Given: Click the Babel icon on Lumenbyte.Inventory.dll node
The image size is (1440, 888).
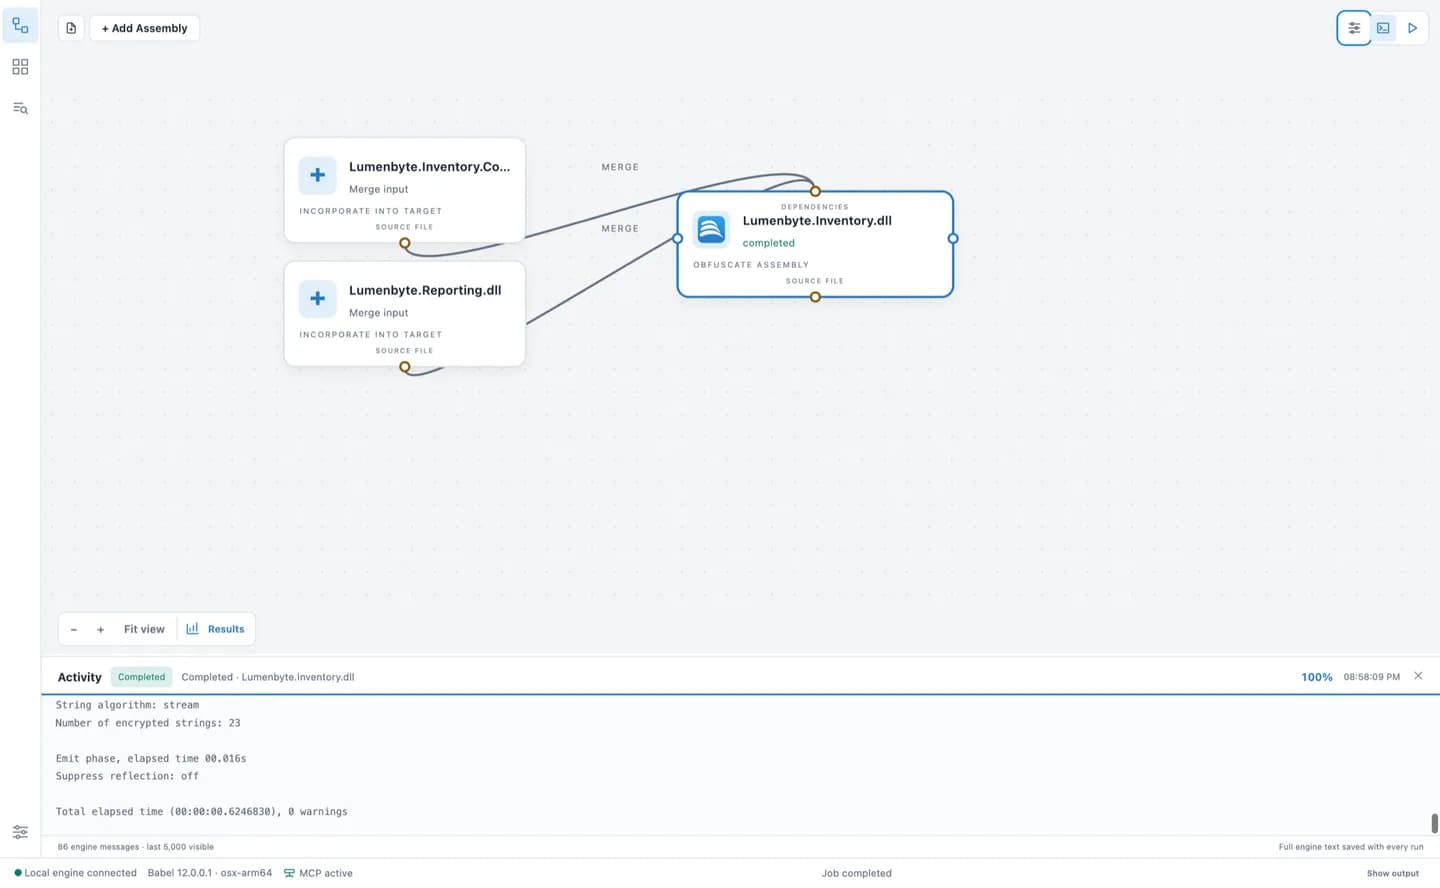Looking at the screenshot, I should (x=711, y=229).
